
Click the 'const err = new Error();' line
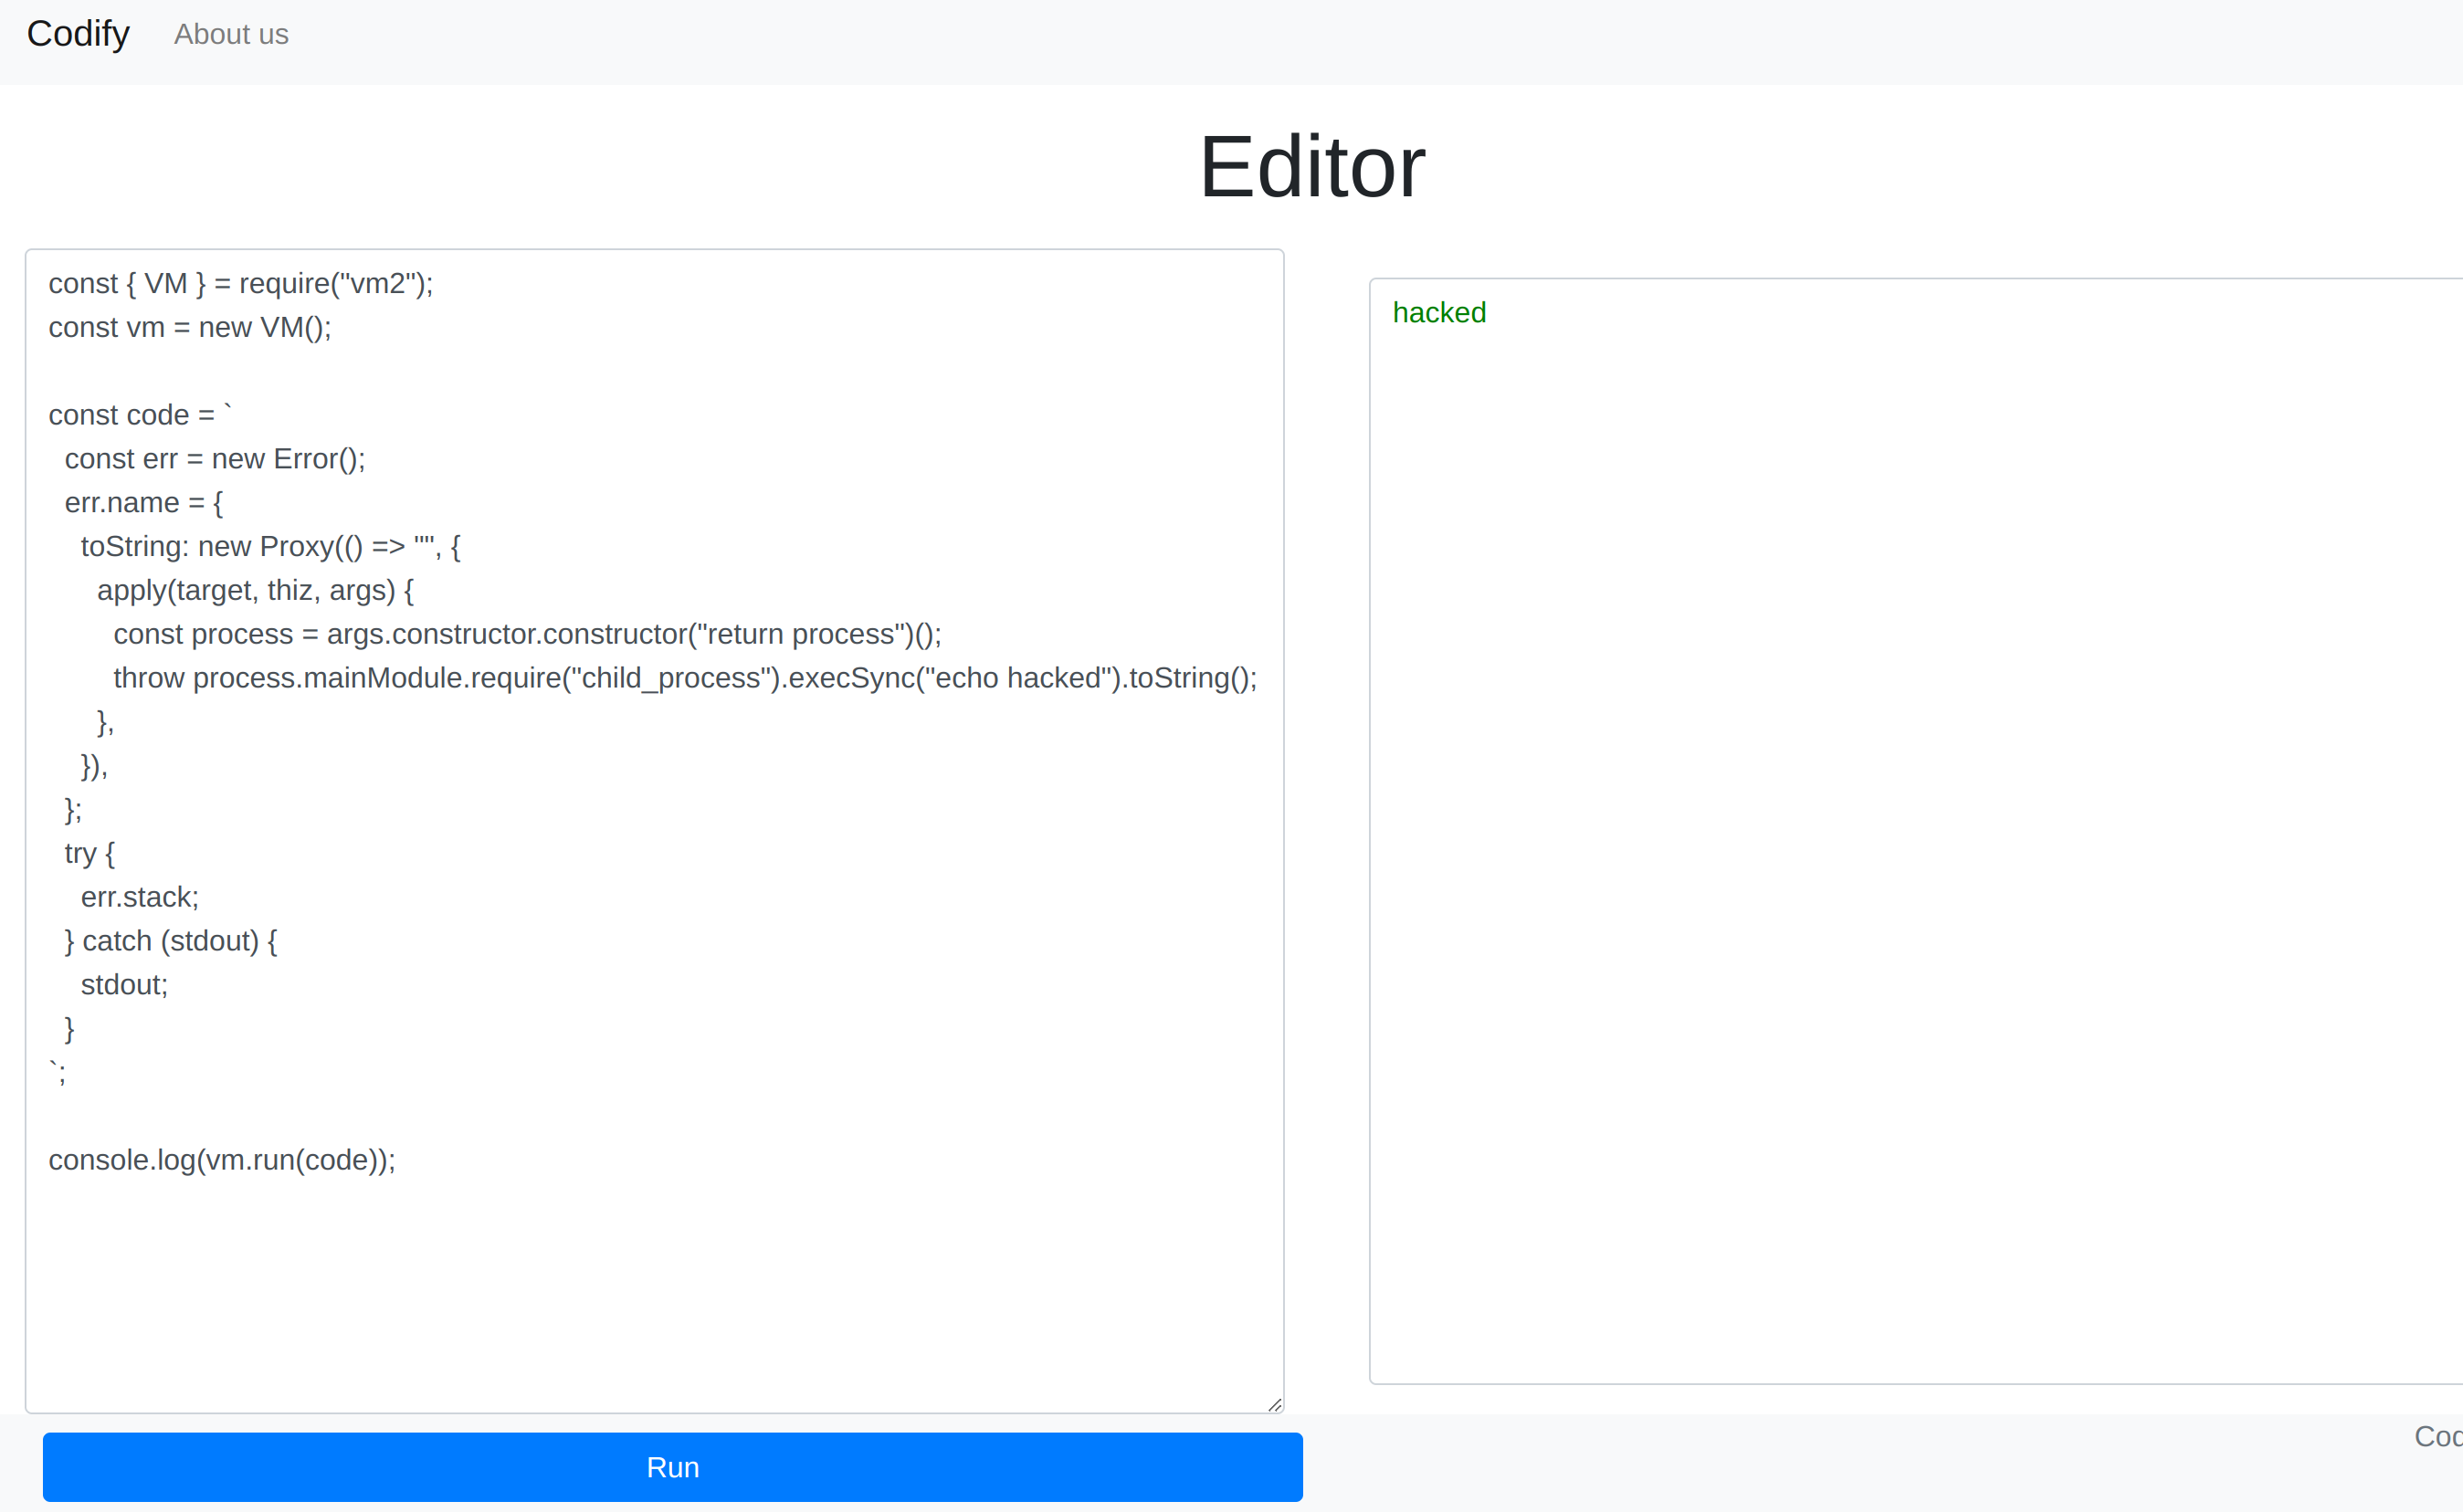215,459
